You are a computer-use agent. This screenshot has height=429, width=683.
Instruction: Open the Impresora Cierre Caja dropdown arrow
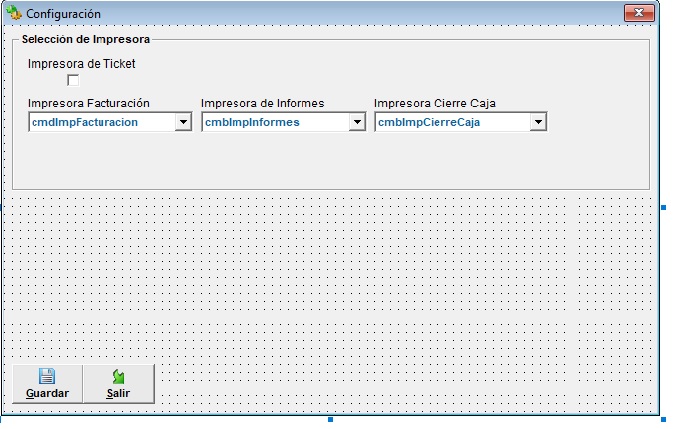[x=538, y=122]
